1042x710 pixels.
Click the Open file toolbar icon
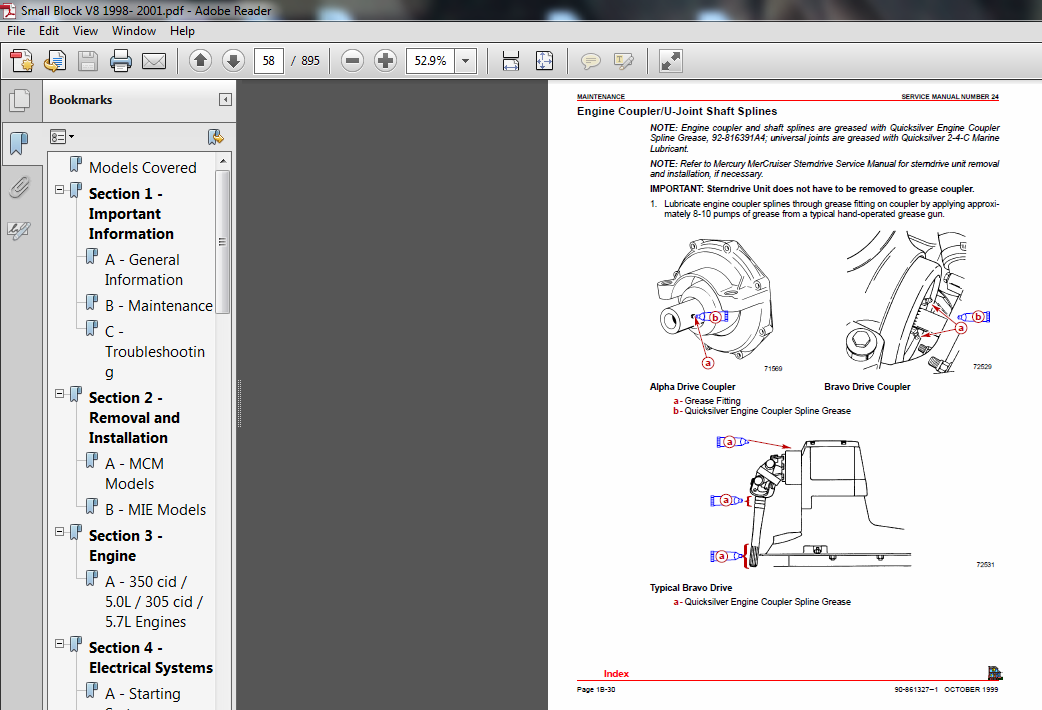(x=54, y=61)
